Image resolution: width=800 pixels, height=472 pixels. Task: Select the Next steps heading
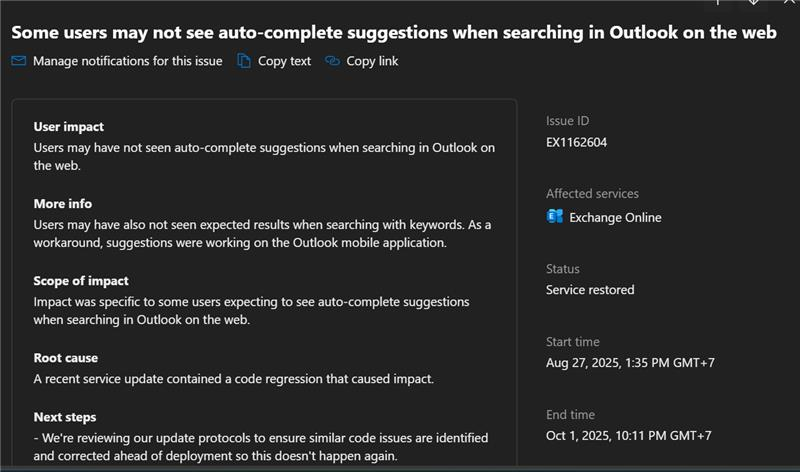(x=64, y=417)
